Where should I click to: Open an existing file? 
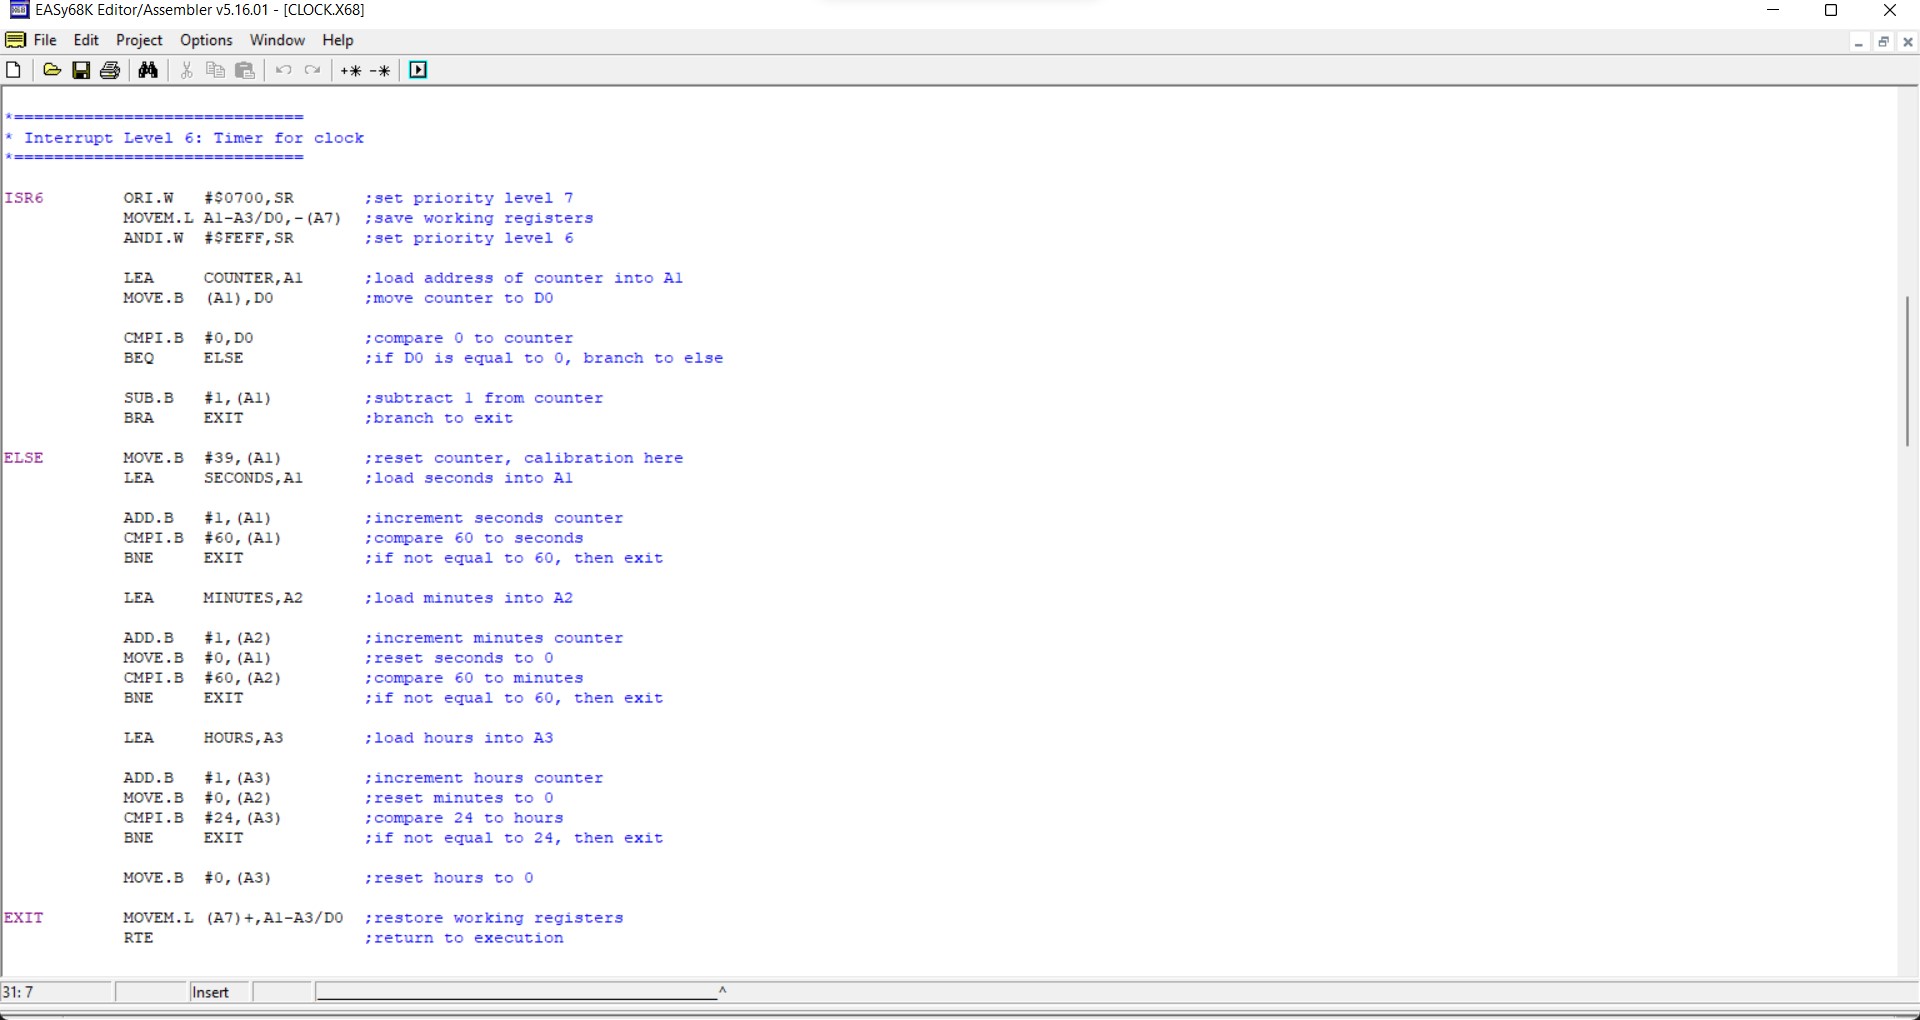point(52,70)
